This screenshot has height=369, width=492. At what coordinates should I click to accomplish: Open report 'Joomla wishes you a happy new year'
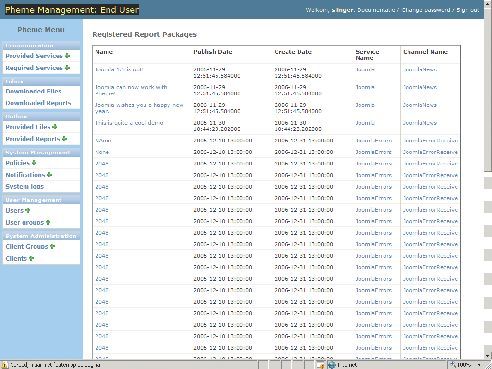(x=139, y=108)
